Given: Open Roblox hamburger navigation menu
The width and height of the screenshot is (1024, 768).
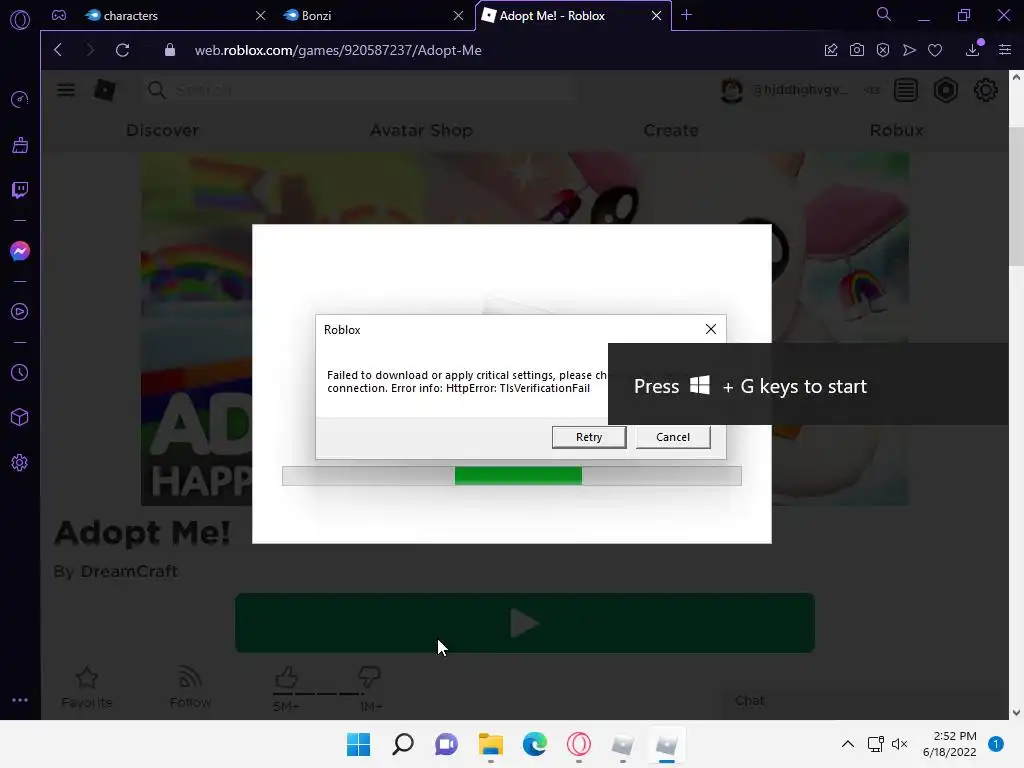Looking at the screenshot, I should tap(66, 89).
